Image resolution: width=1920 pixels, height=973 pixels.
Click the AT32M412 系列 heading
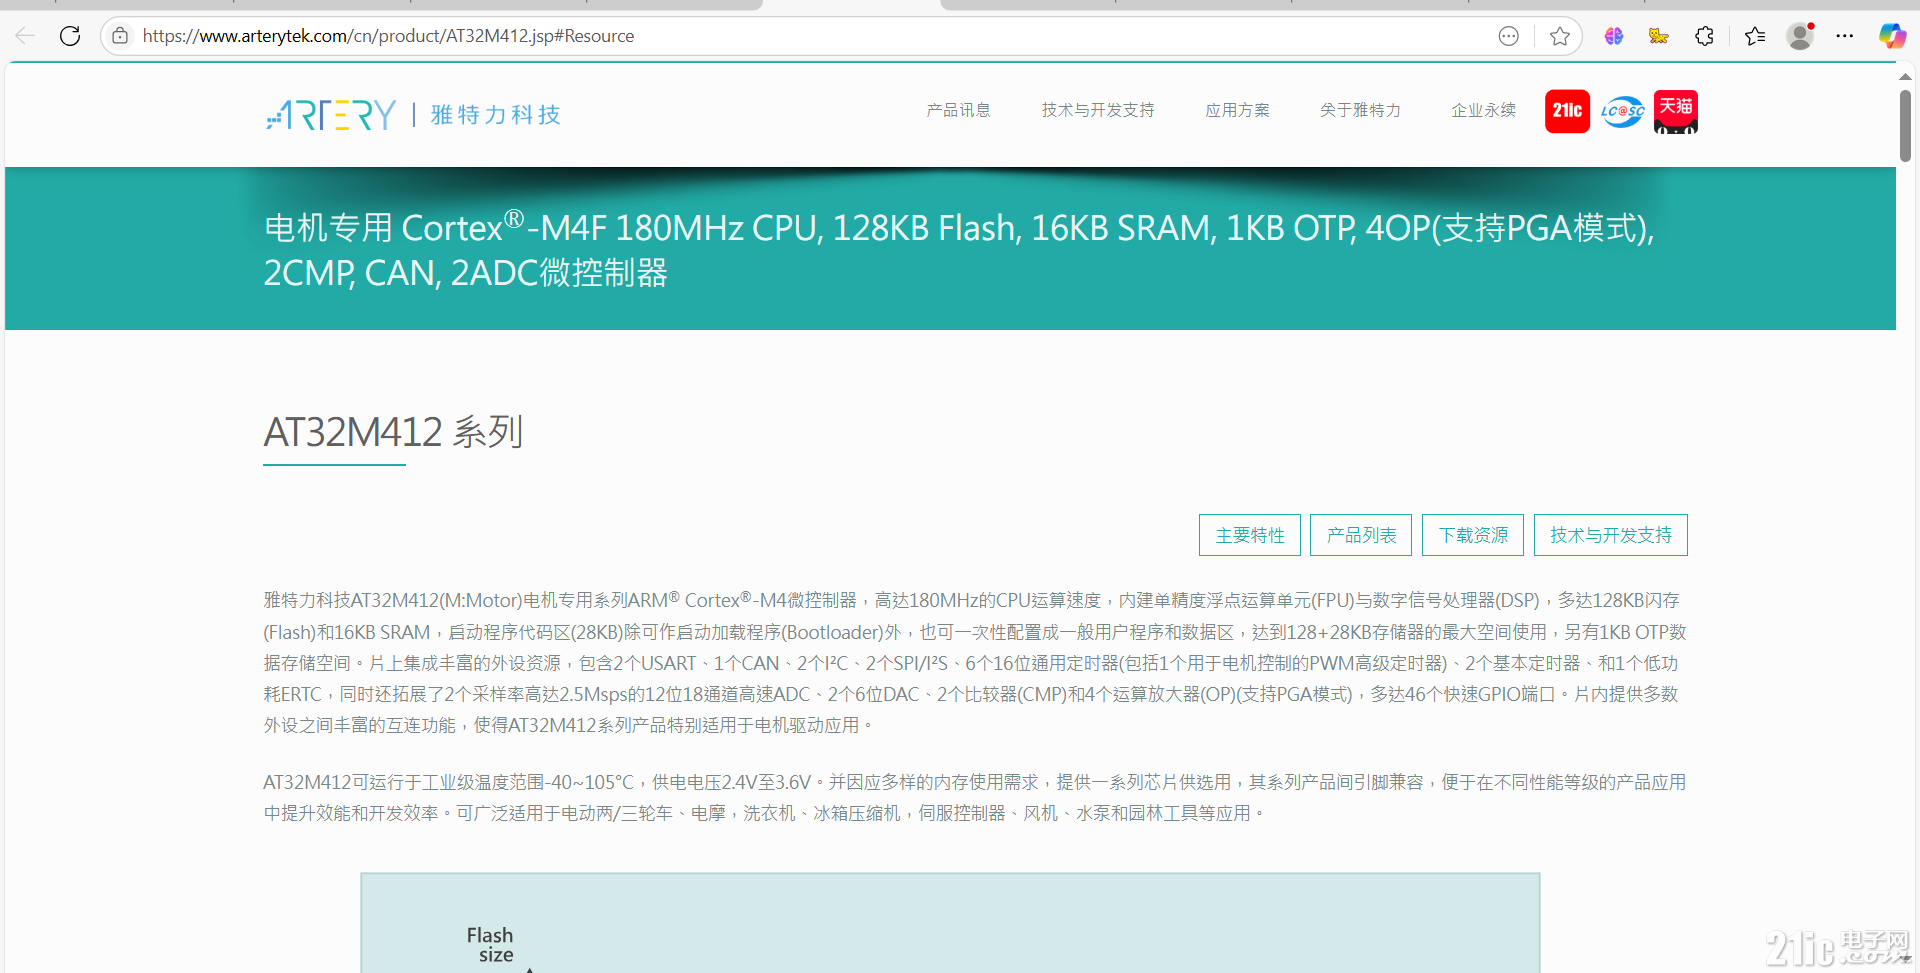coord(393,432)
